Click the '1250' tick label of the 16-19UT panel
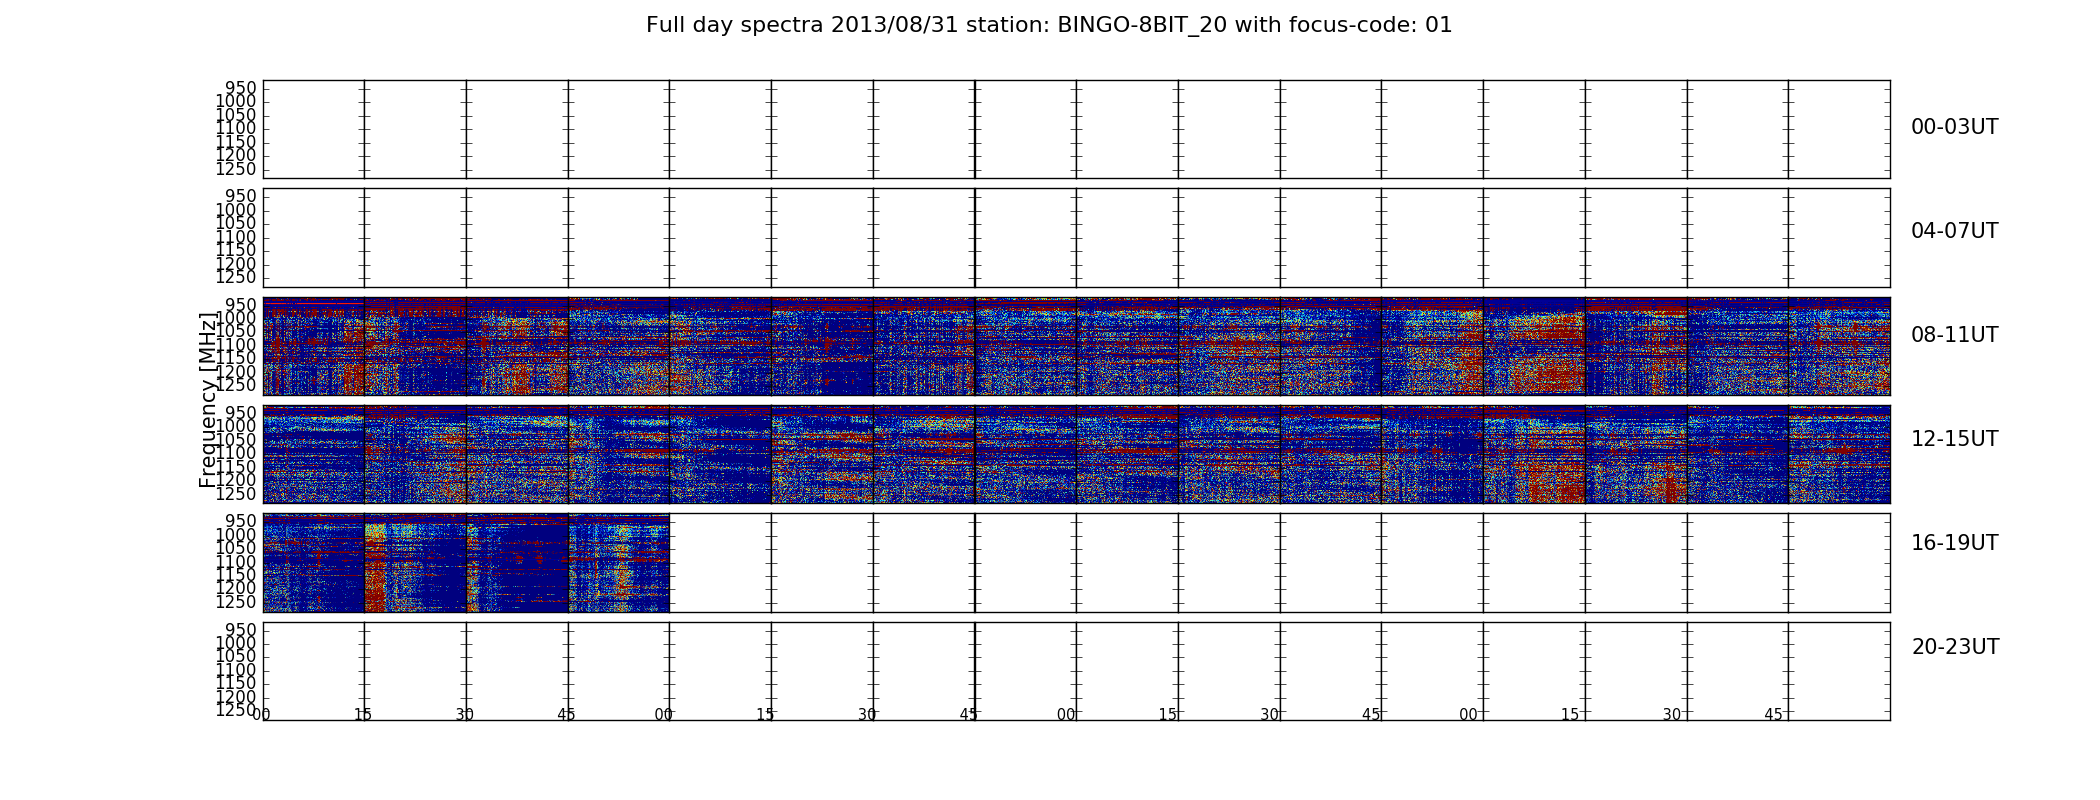2100x800 pixels. click(x=236, y=602)
